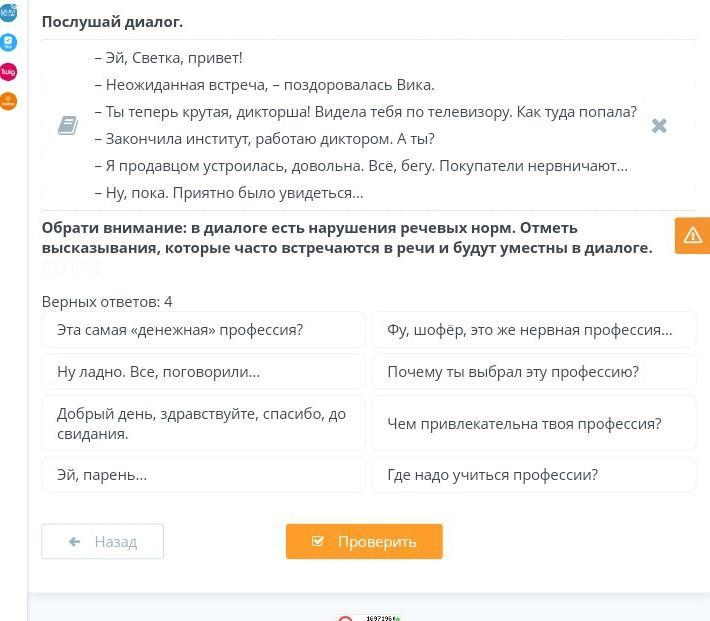Click the book icon beside the dialog
The image size is (710, 621).
tap(68, 125)
